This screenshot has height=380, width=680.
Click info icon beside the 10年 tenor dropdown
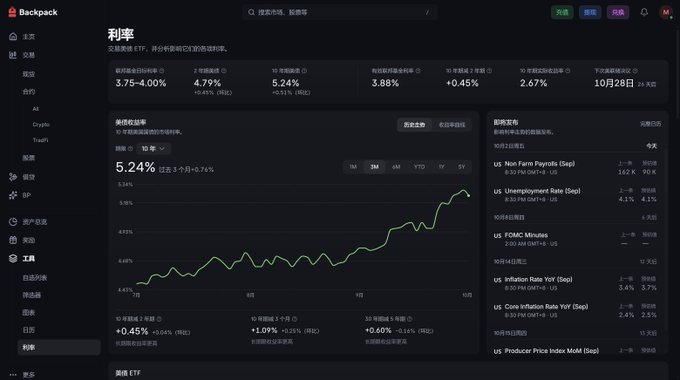pyautogui.click(x=130, y=149)
